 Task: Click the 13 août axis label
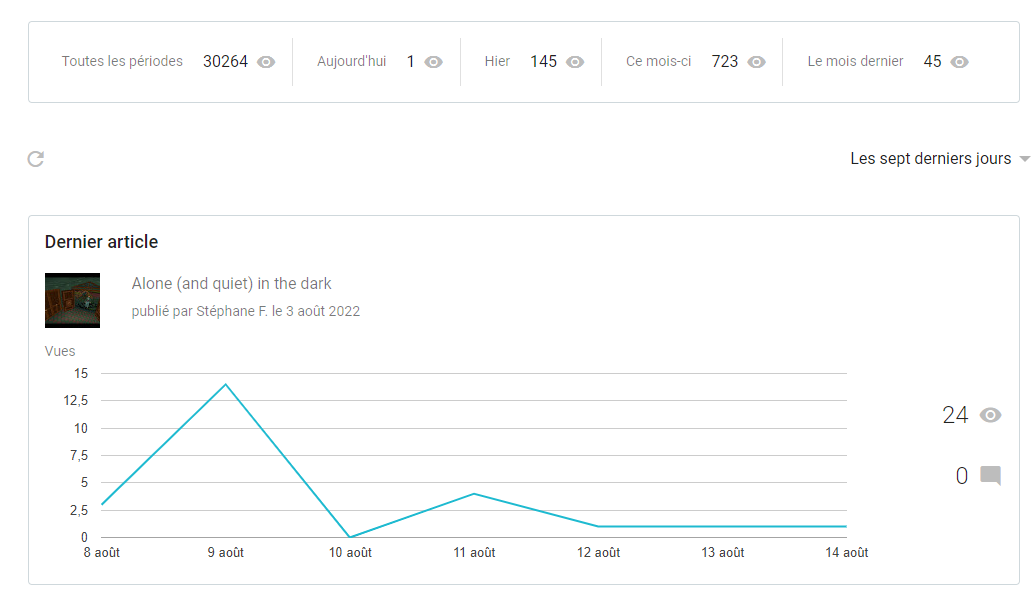[722, 553]
